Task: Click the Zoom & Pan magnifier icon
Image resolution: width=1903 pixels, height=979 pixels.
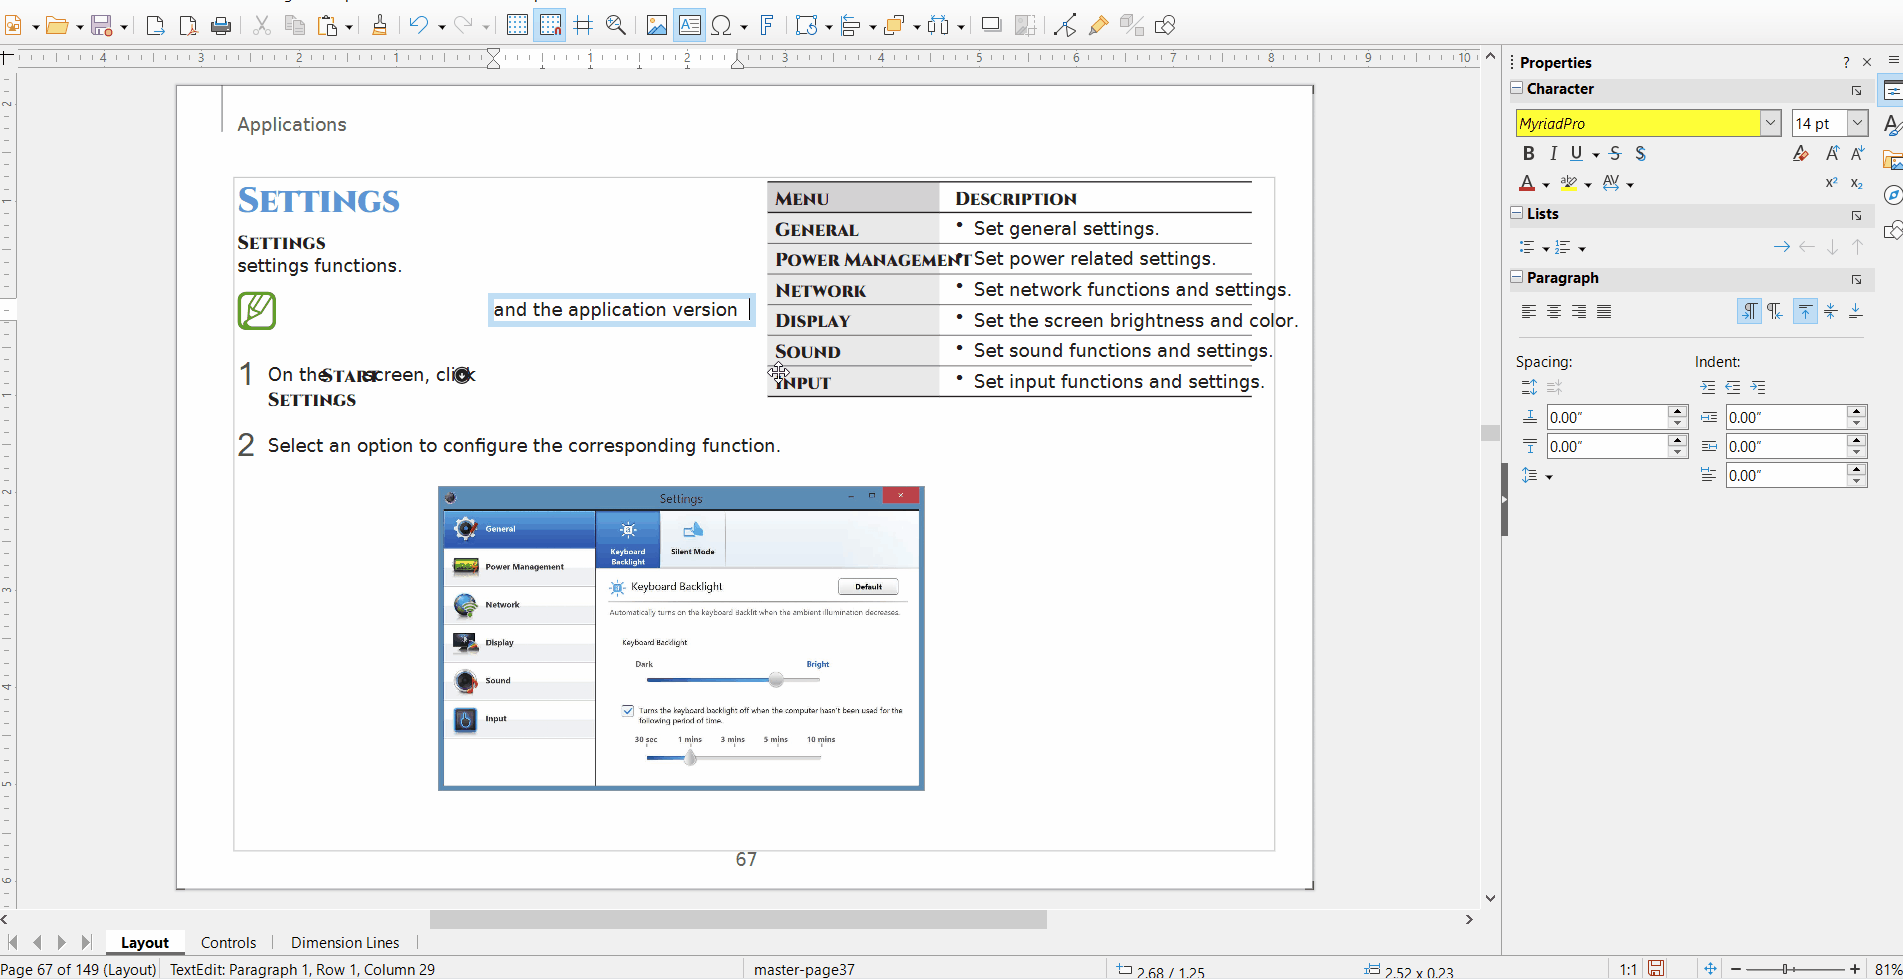Action: tap(616, 26)
